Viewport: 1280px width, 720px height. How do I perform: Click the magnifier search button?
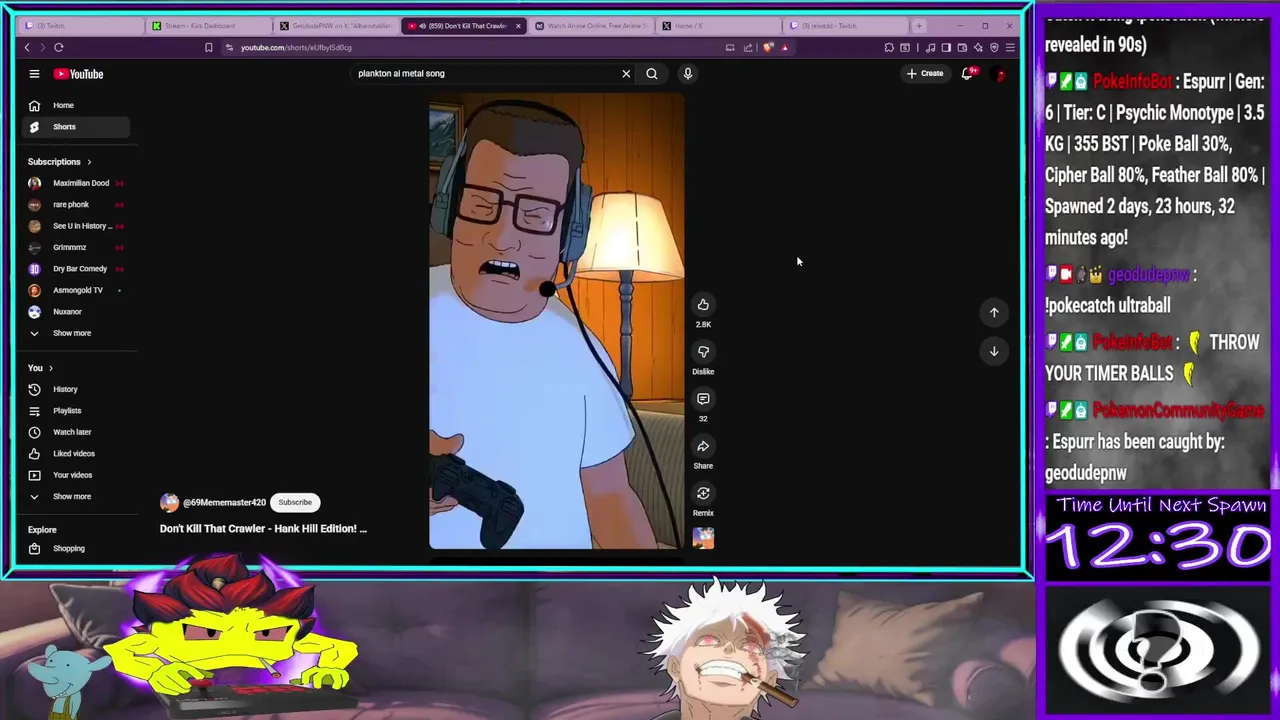[x=652, y=73]
